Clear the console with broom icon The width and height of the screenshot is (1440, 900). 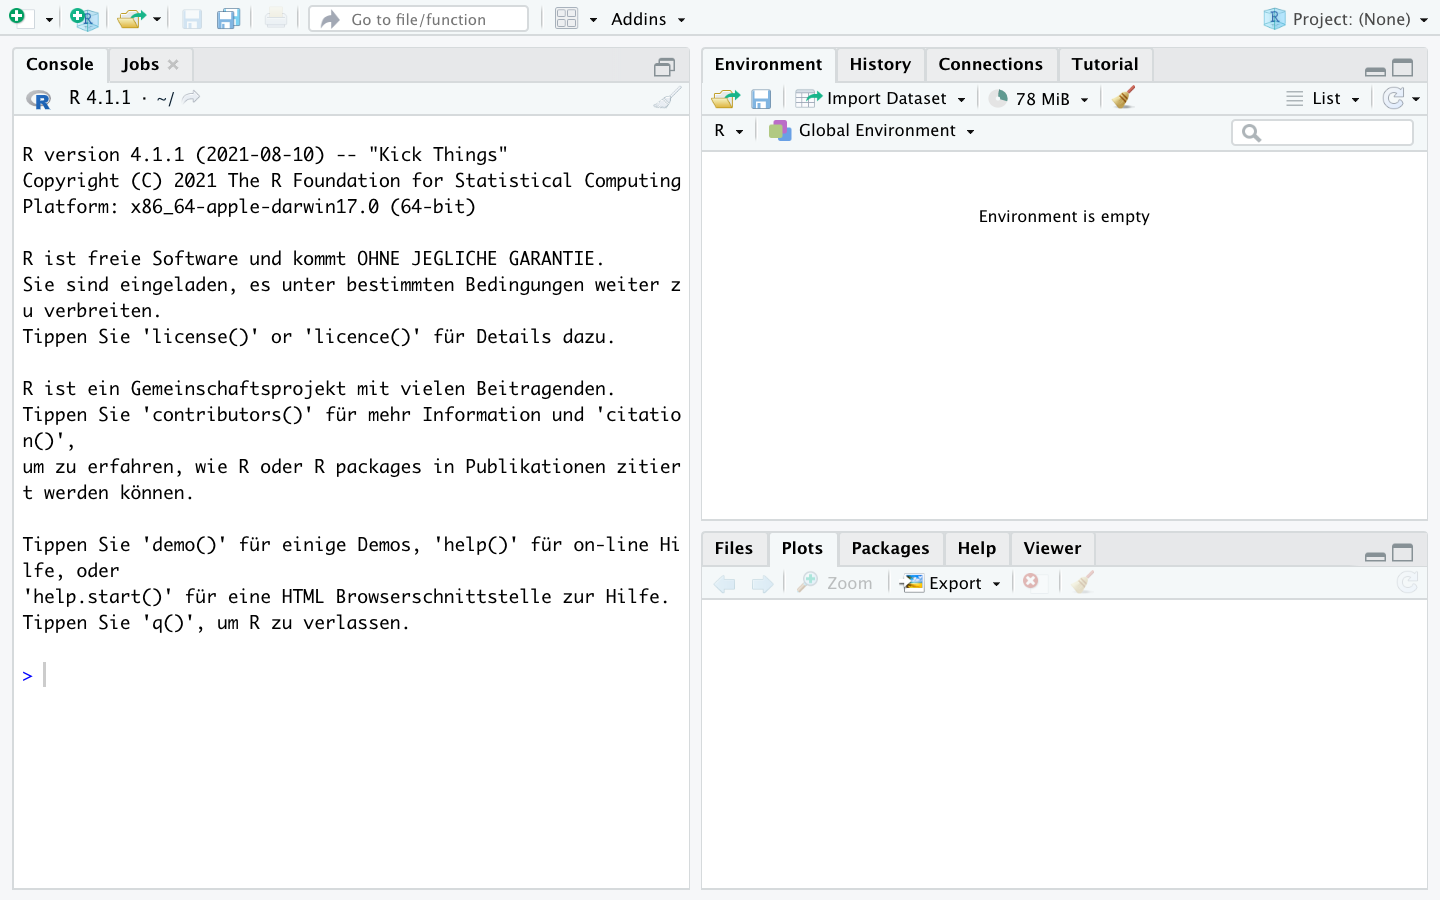pyautogui.click(x=668, y=97)
